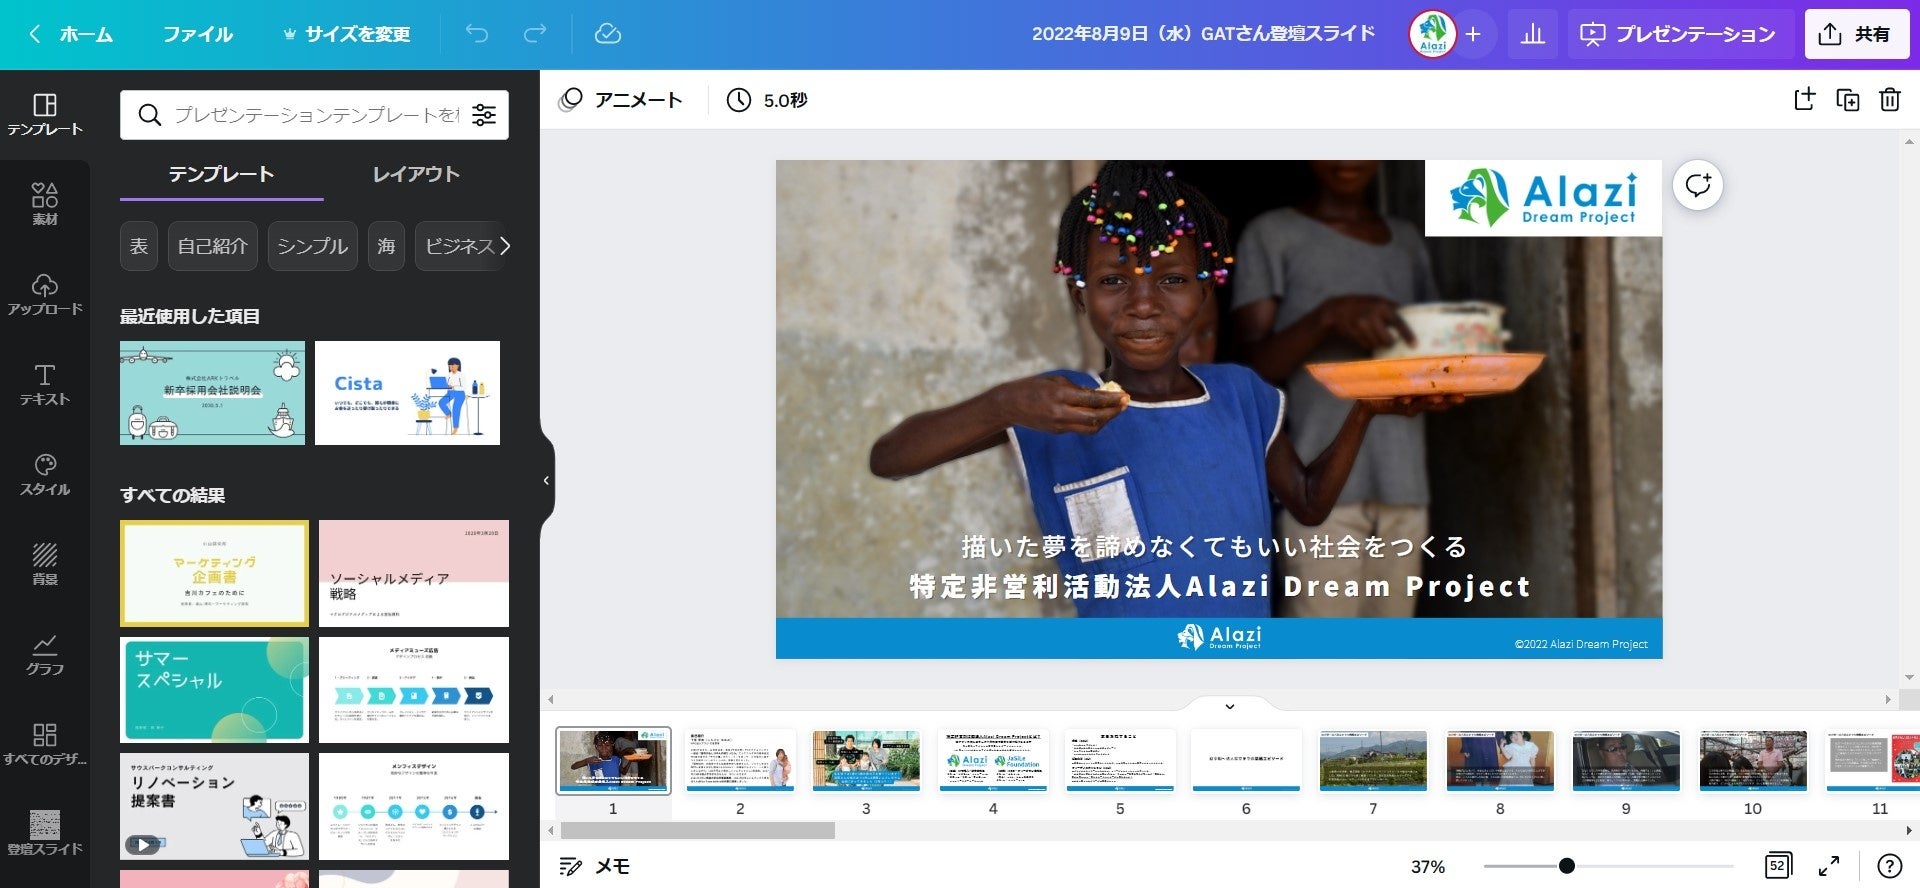
Task: Select the ビジネス category chip
Action: [x=460, y=246]
